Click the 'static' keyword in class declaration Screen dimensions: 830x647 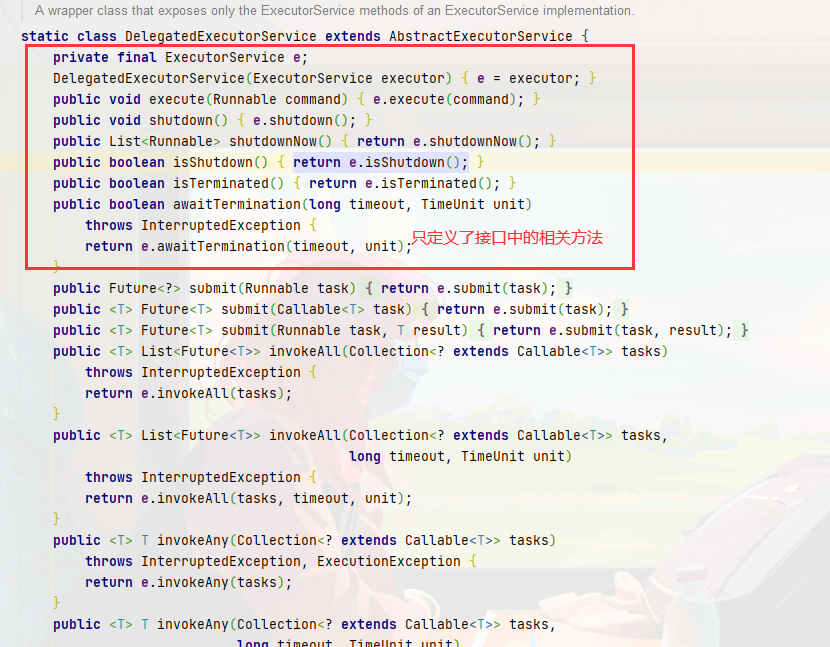point(45,36)
